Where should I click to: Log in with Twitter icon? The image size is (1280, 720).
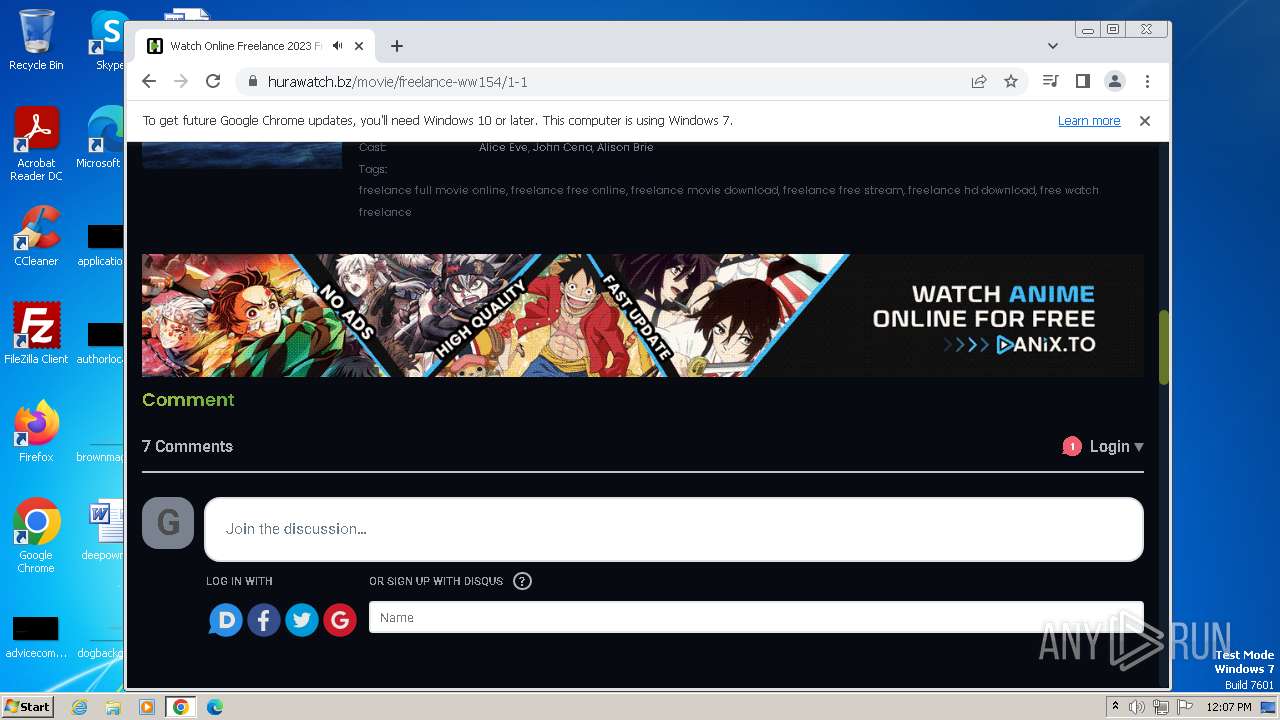coord(302,620)
